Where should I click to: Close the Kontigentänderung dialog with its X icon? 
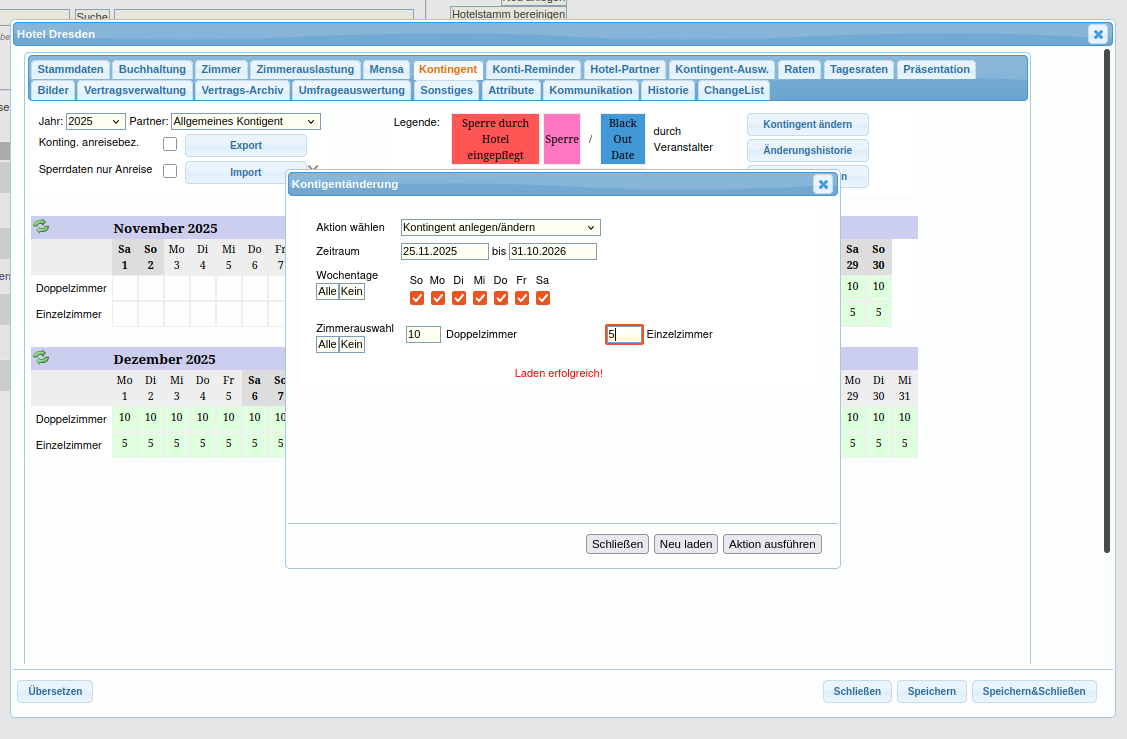(x=822, y=184)
